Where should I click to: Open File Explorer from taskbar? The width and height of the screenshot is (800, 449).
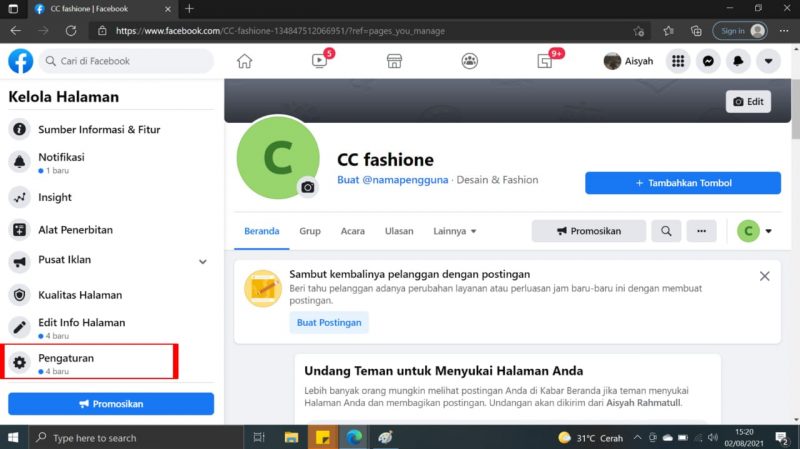click(291, 437)
